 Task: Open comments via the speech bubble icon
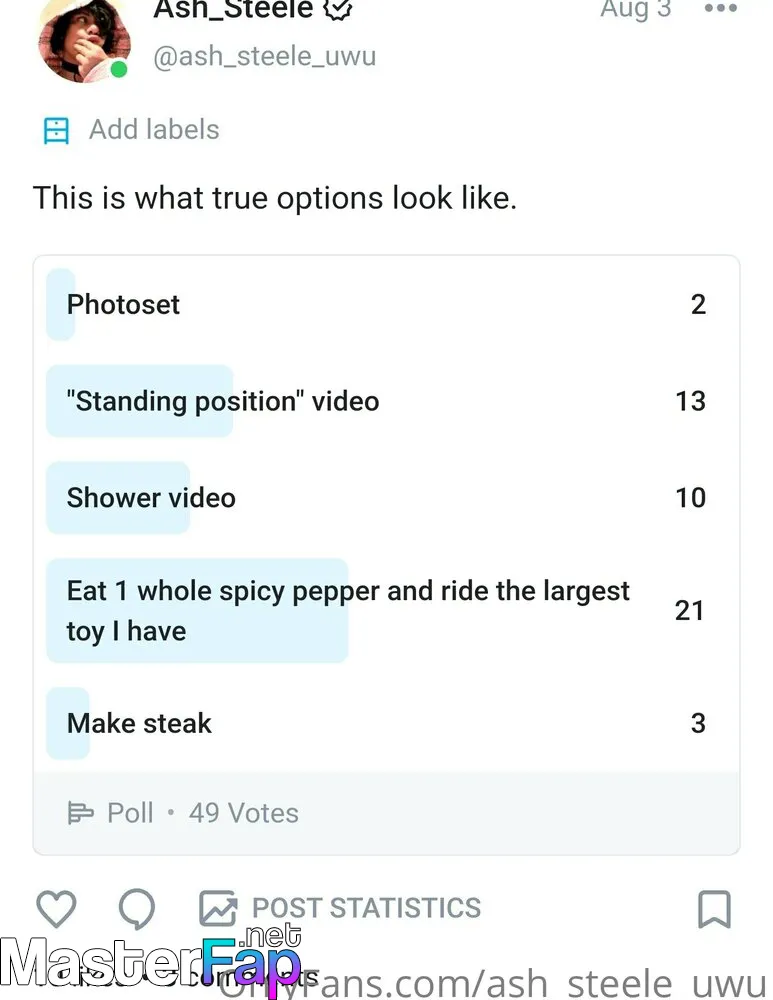coord(137,908)
